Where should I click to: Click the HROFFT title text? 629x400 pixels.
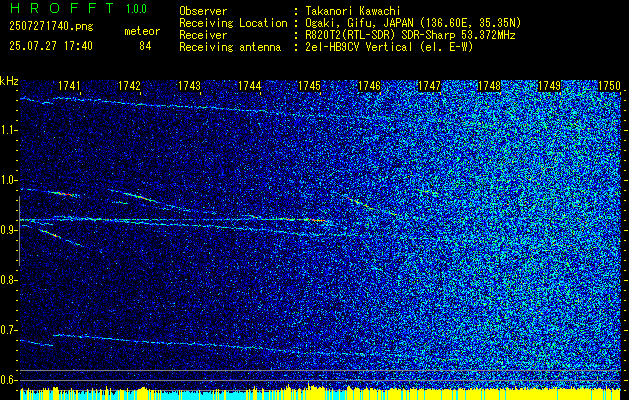(62, 8)
